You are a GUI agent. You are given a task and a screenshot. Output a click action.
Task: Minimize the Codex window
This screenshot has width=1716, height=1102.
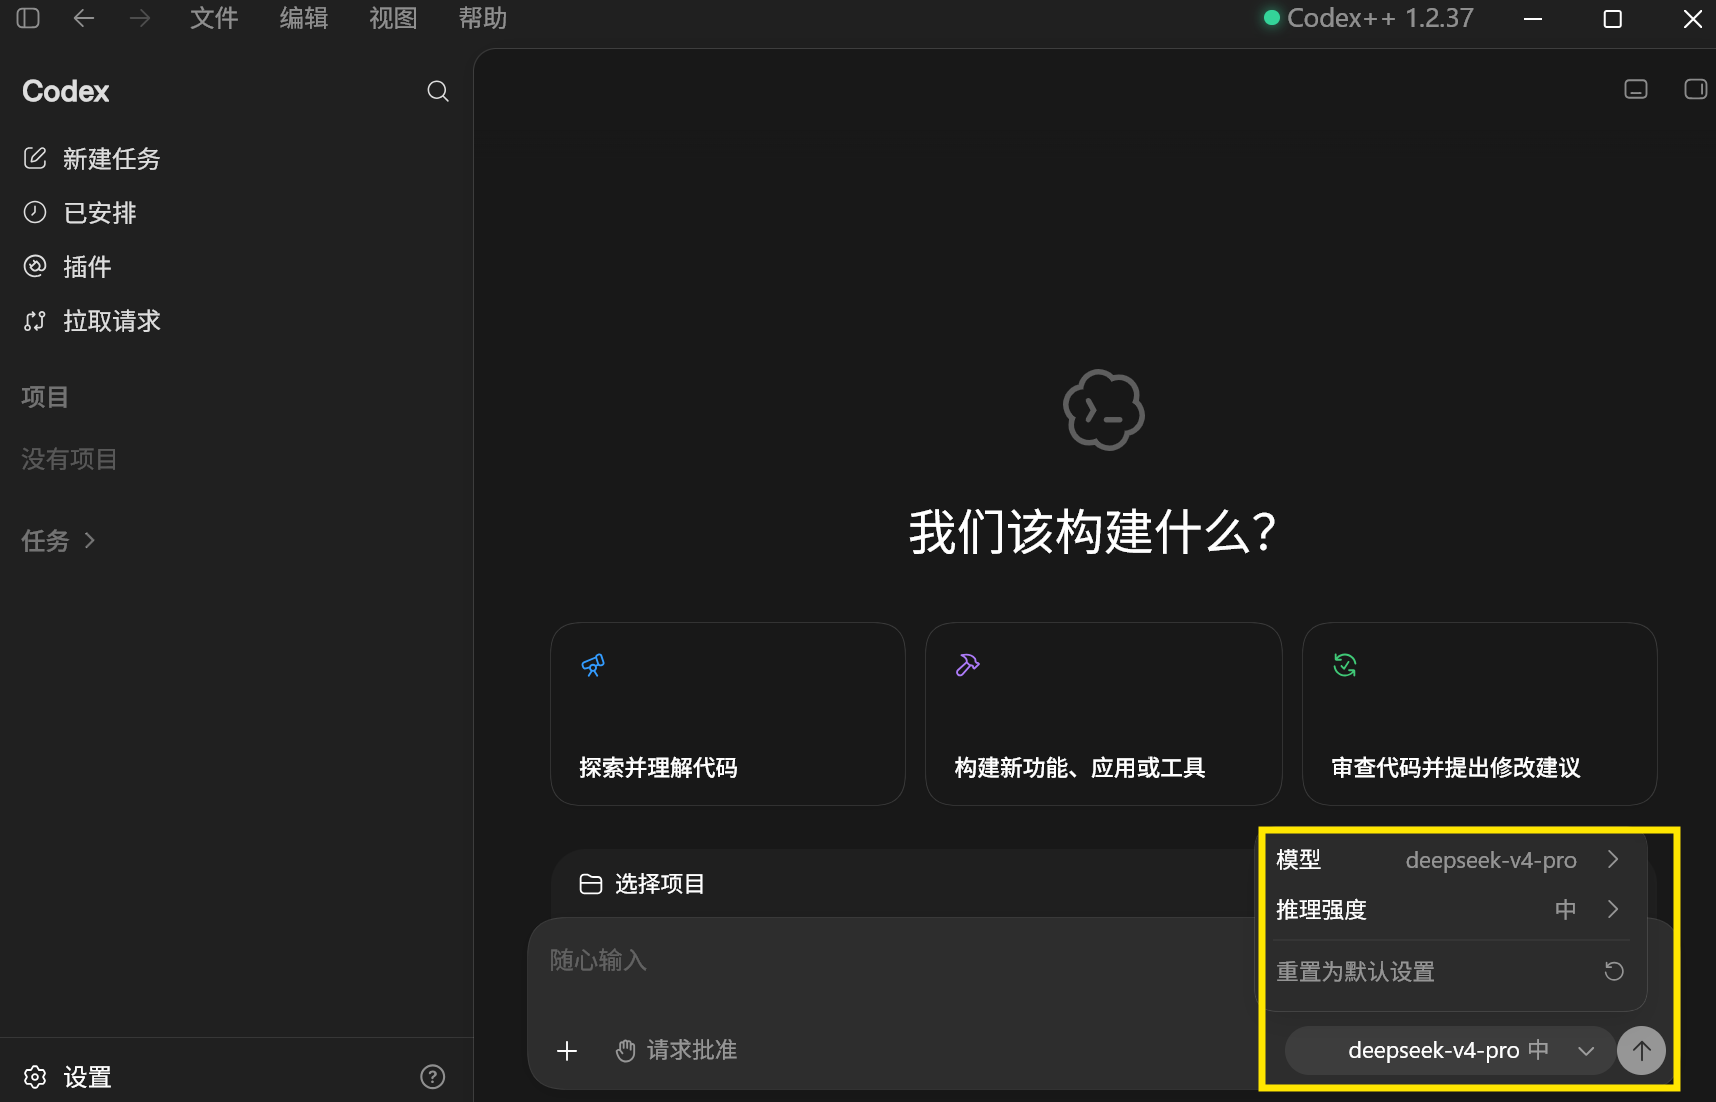(1533, 18)
